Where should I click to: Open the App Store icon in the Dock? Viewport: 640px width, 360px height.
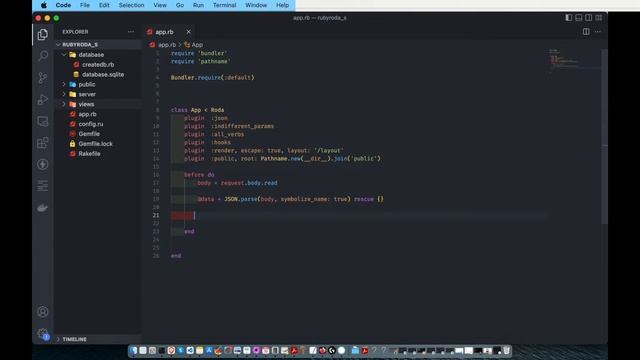pos(209,350)
